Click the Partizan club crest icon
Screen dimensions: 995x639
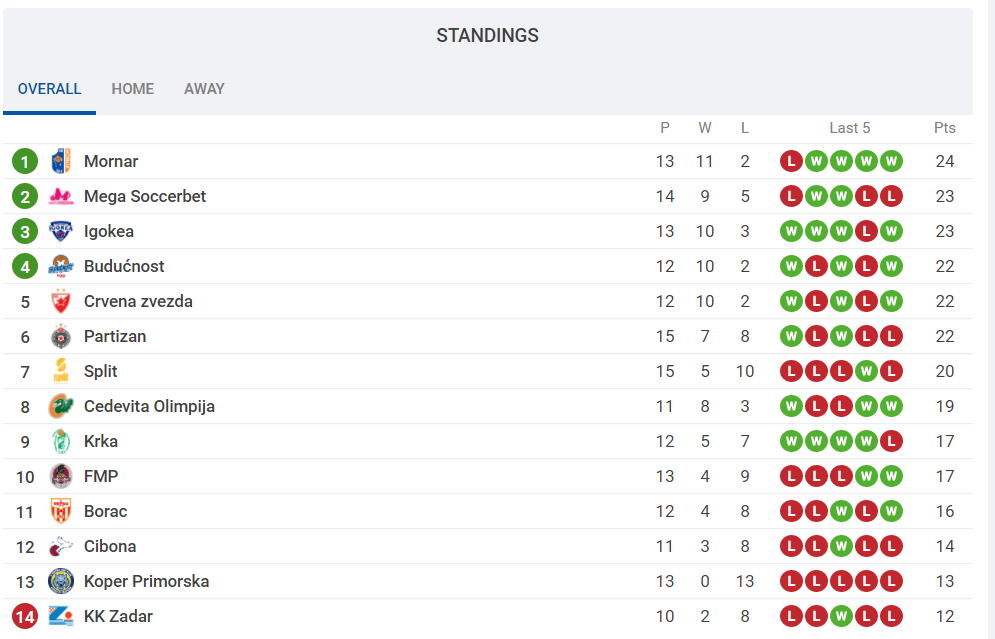pyautogui.click(x=61, y=336)
